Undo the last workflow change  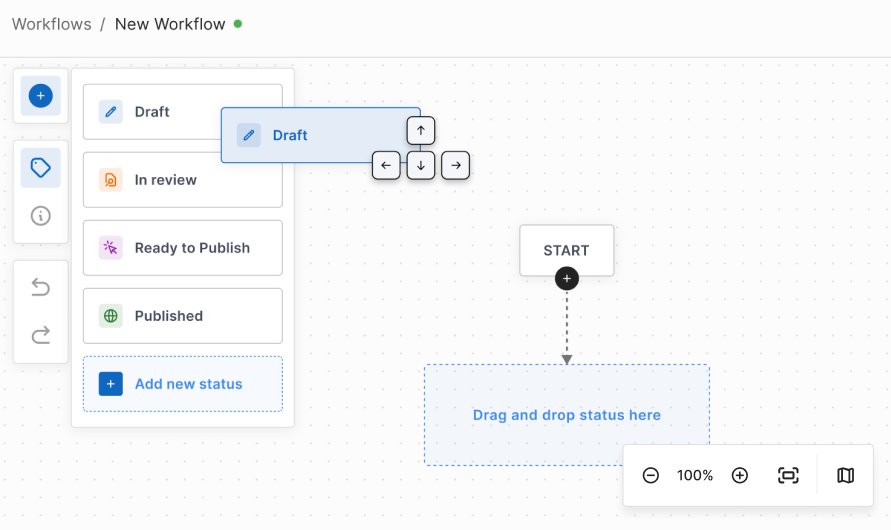coord(40,287)
